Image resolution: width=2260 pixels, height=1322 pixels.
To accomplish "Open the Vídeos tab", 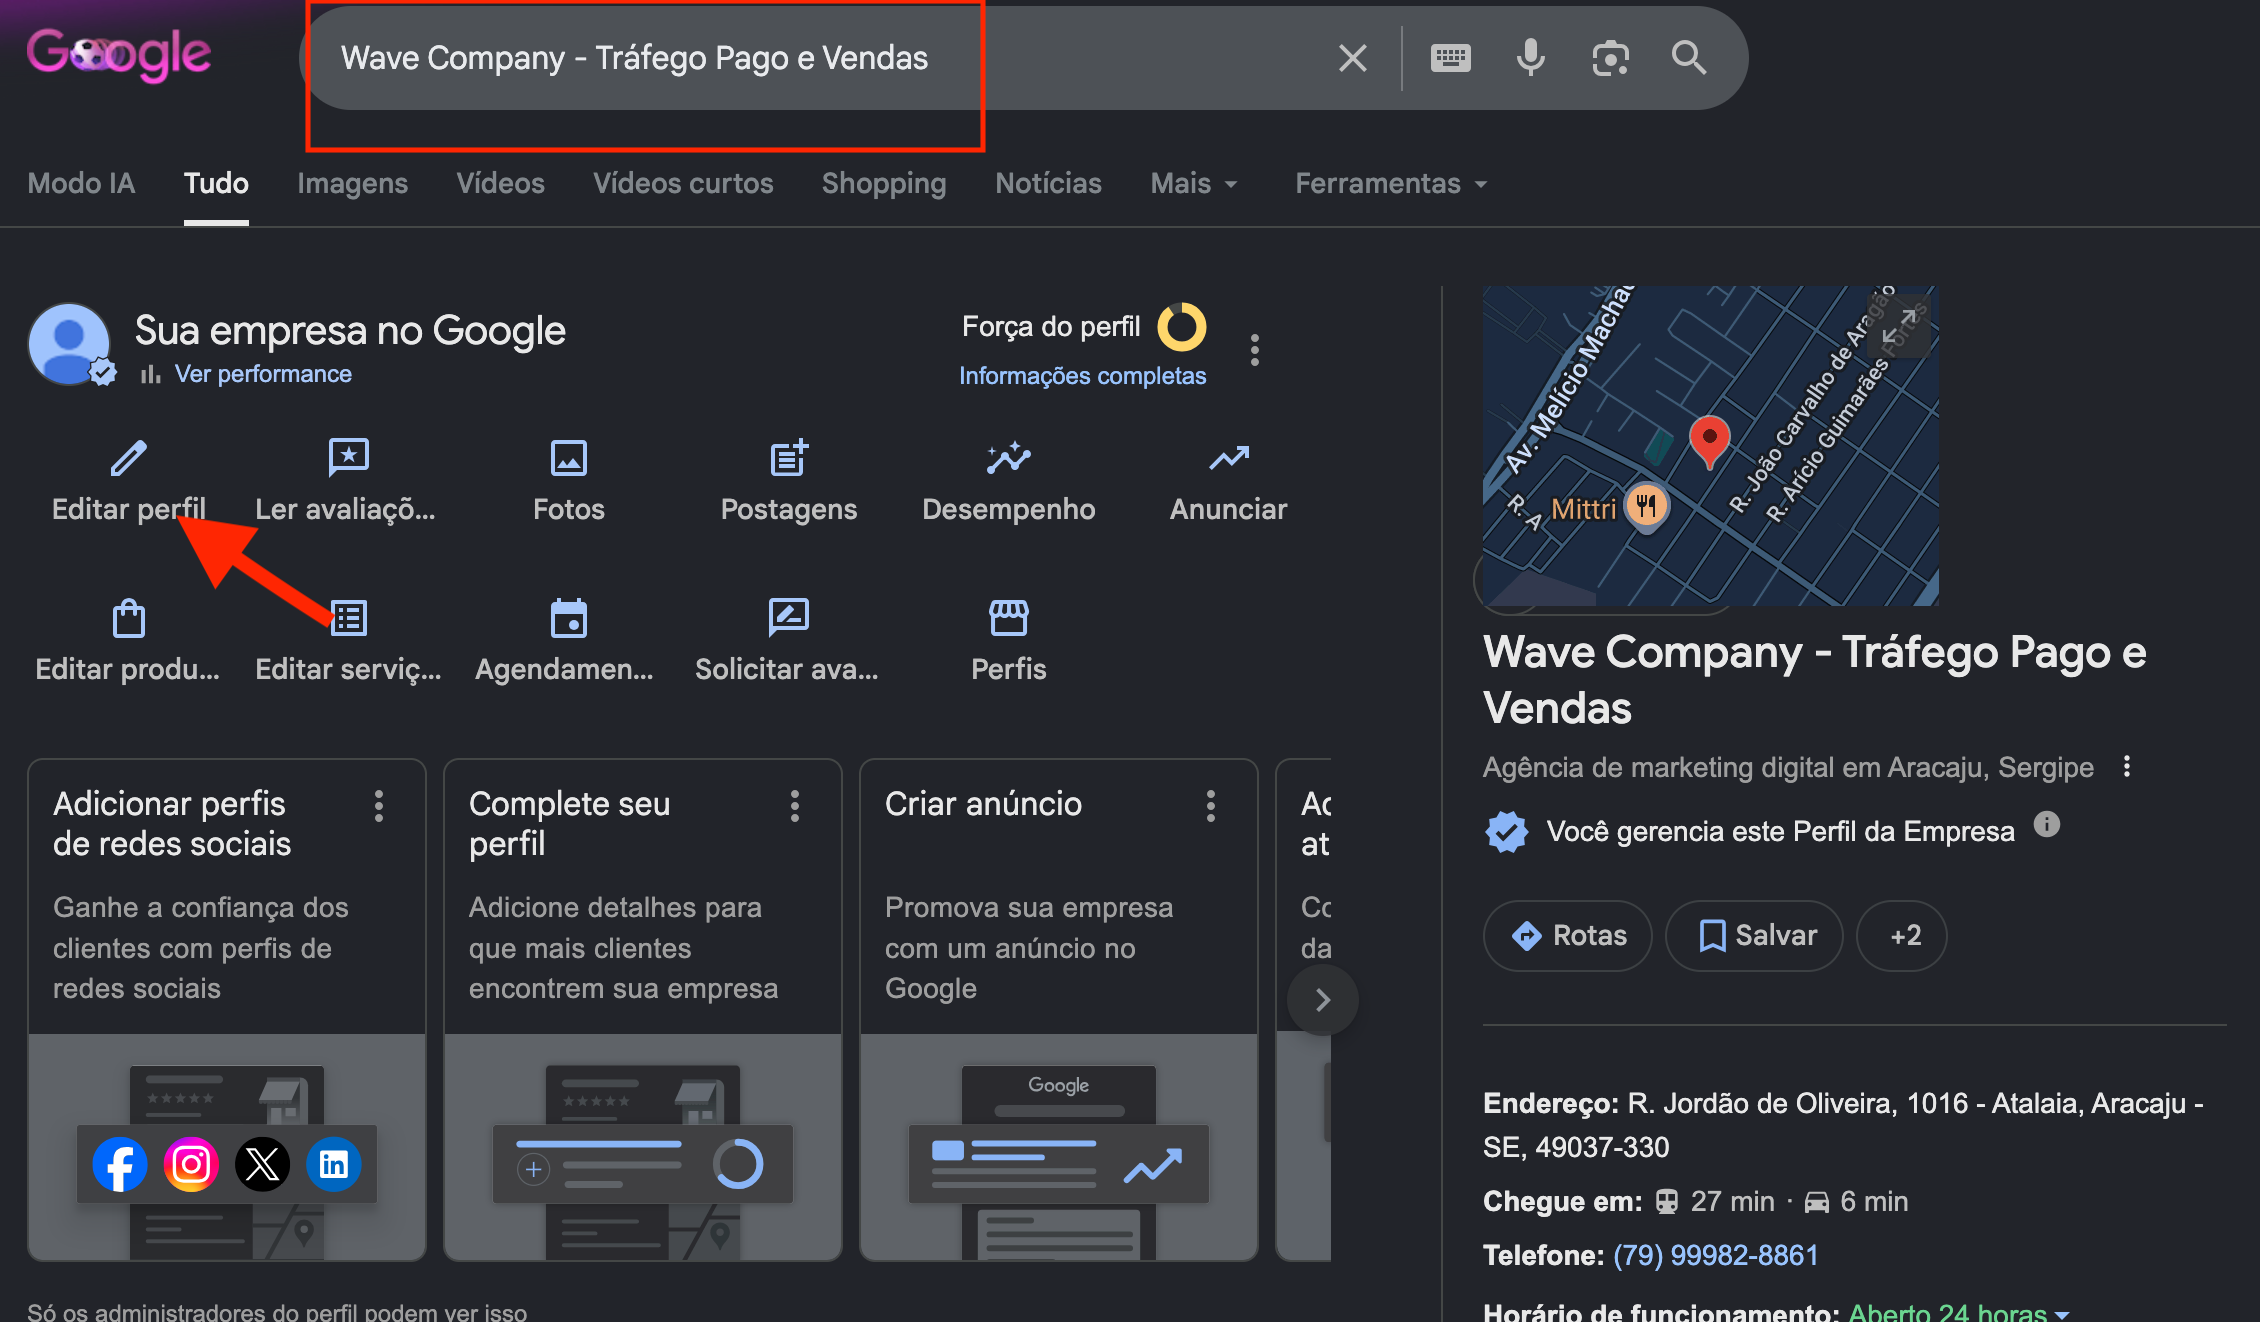I will tap(500, 184).
